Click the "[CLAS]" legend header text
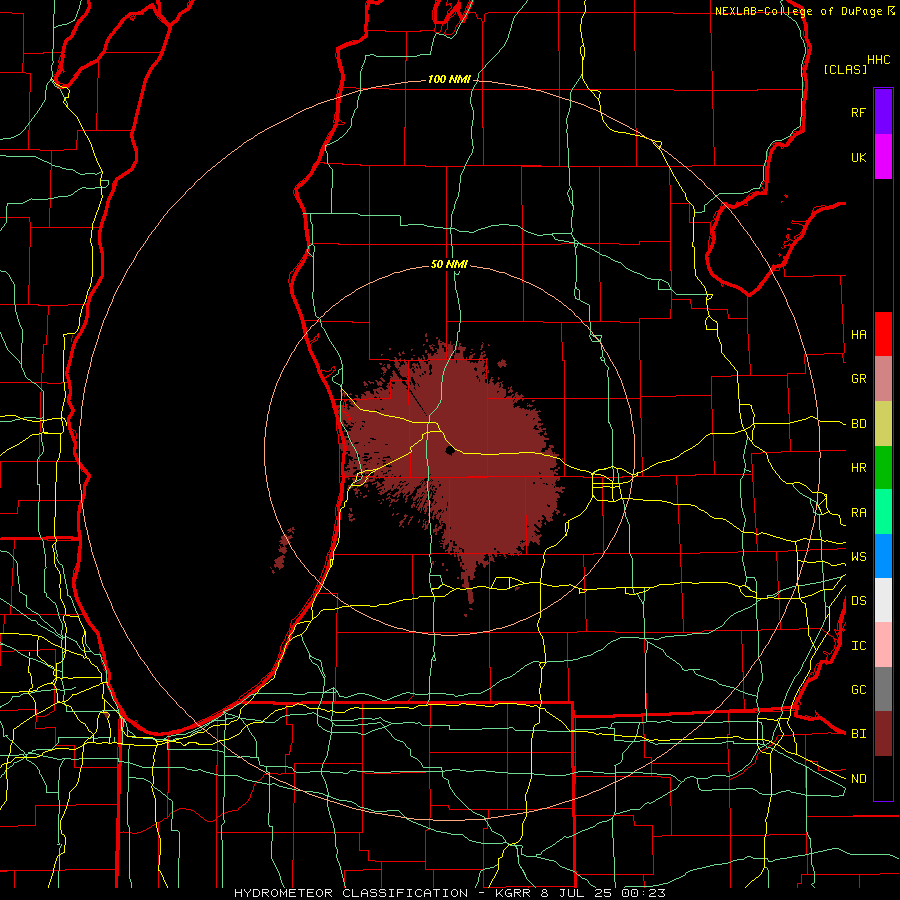 [x=845, y=69]
